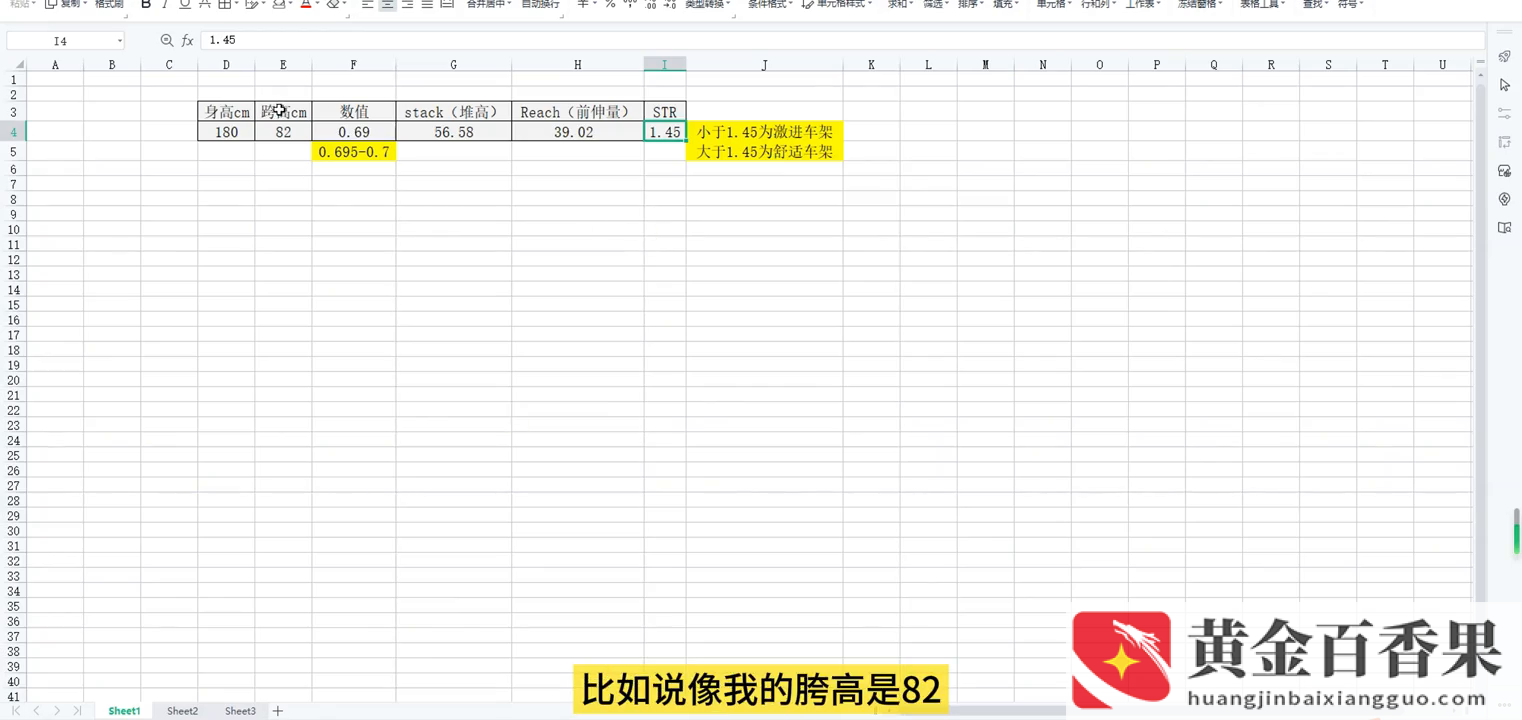1522x720 pixels.
Task: Open the cell borders tool
Action: 225,4
